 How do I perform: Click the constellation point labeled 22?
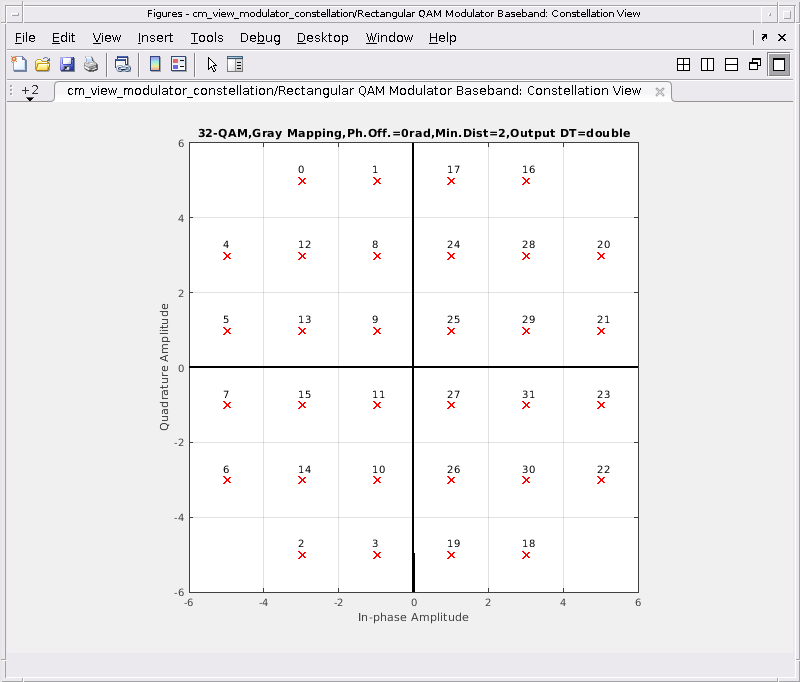pyautogui.click(x=601, y=480)
